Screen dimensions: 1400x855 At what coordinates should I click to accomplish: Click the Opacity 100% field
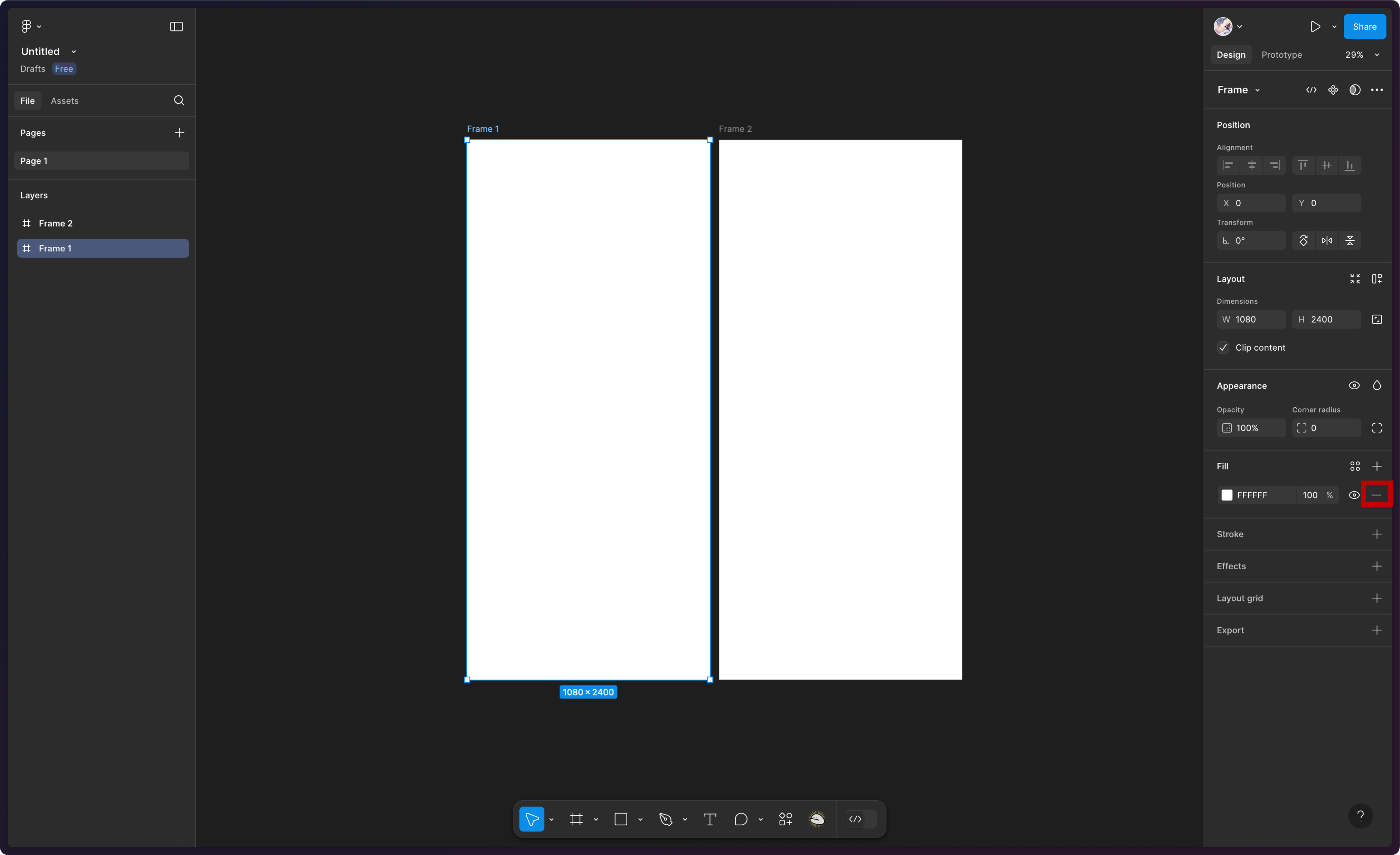click(x=1251, y=428)
